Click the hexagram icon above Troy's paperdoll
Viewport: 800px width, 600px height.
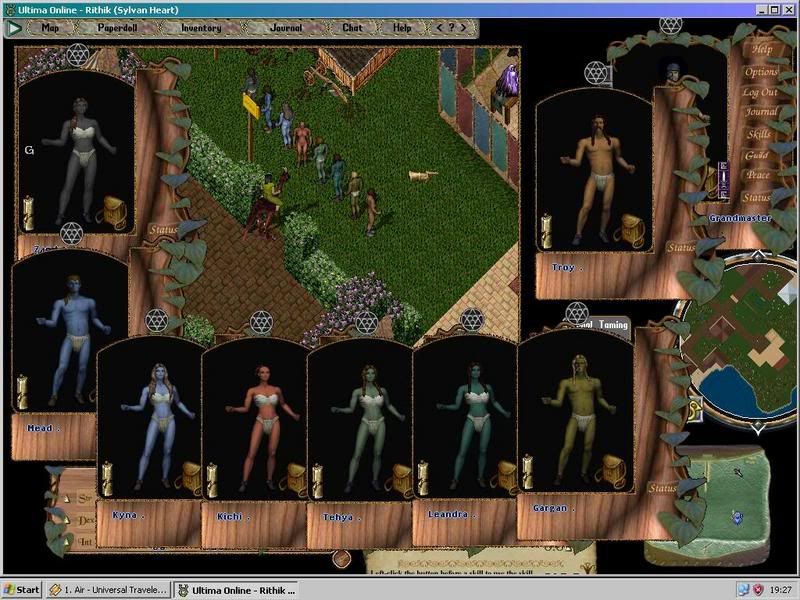coord(596,73)
